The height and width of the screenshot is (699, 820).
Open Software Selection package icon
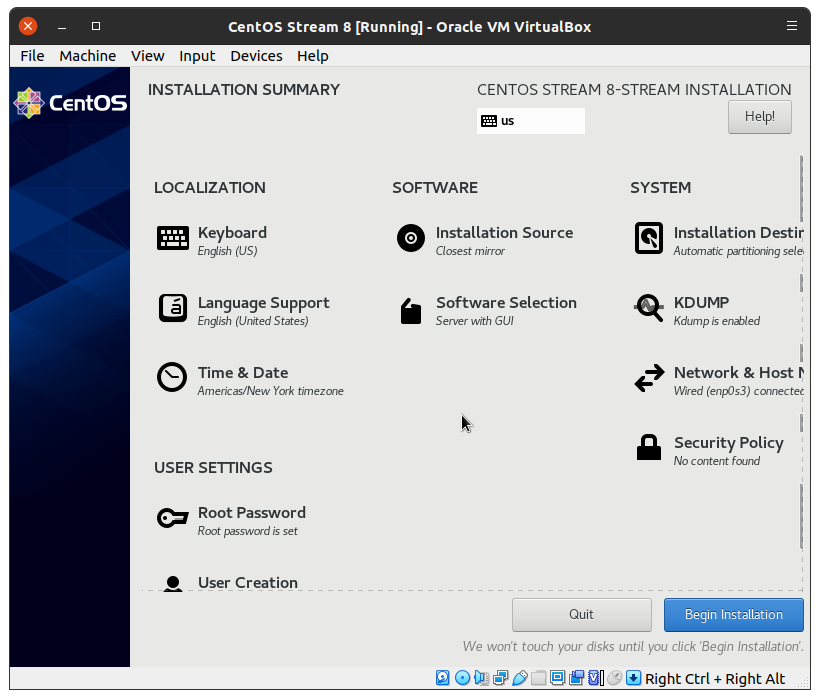point(411,310)
